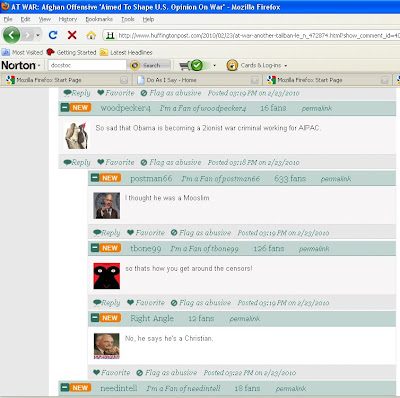Viewport: 400px width, 398px height.
Task: Open the Tools menu
Action: coord(128,19)
